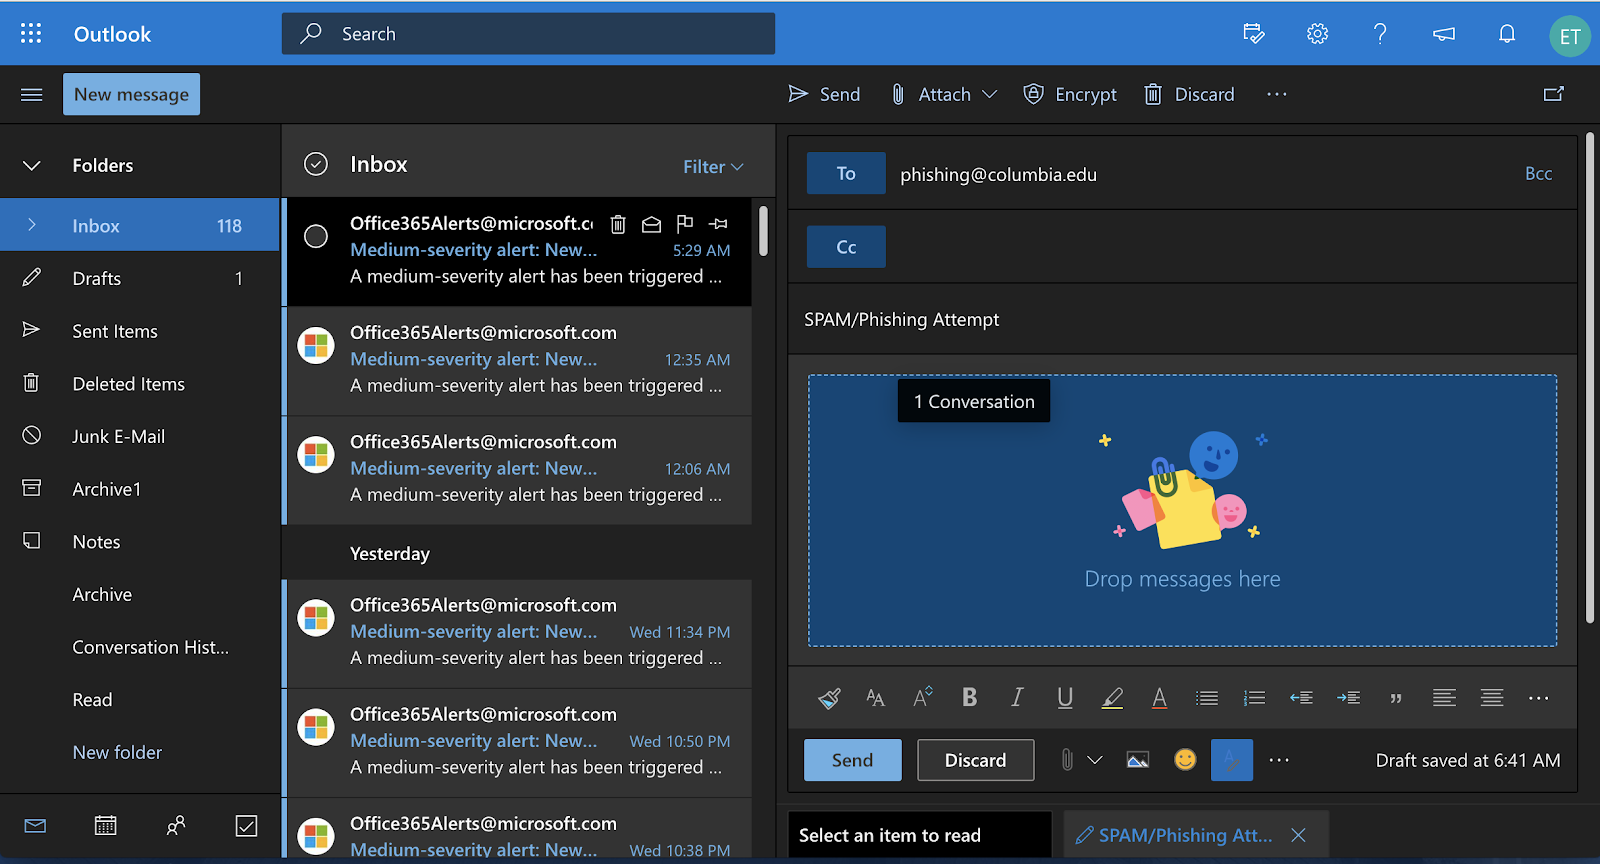Insert a bulleted list

coord(1207,698)
